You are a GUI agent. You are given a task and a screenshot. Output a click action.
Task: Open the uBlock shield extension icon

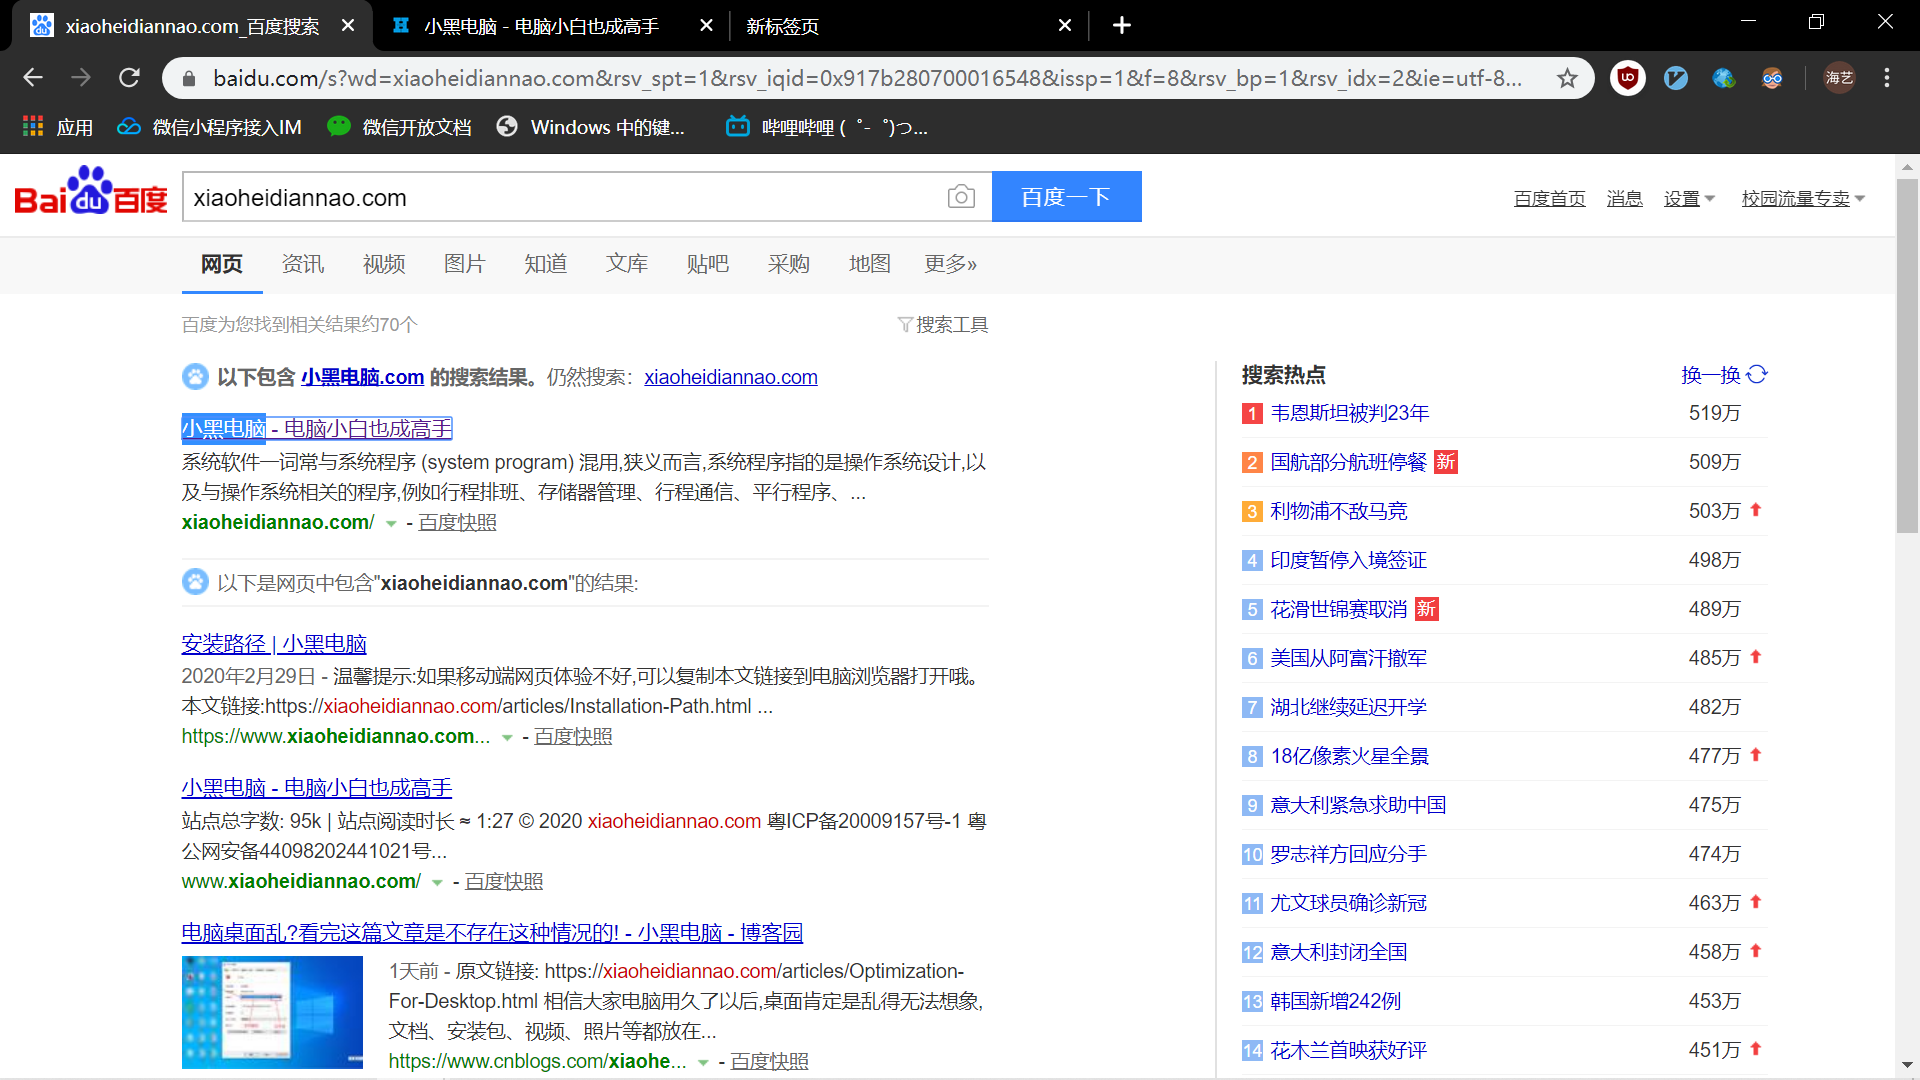pos(1627,78)
